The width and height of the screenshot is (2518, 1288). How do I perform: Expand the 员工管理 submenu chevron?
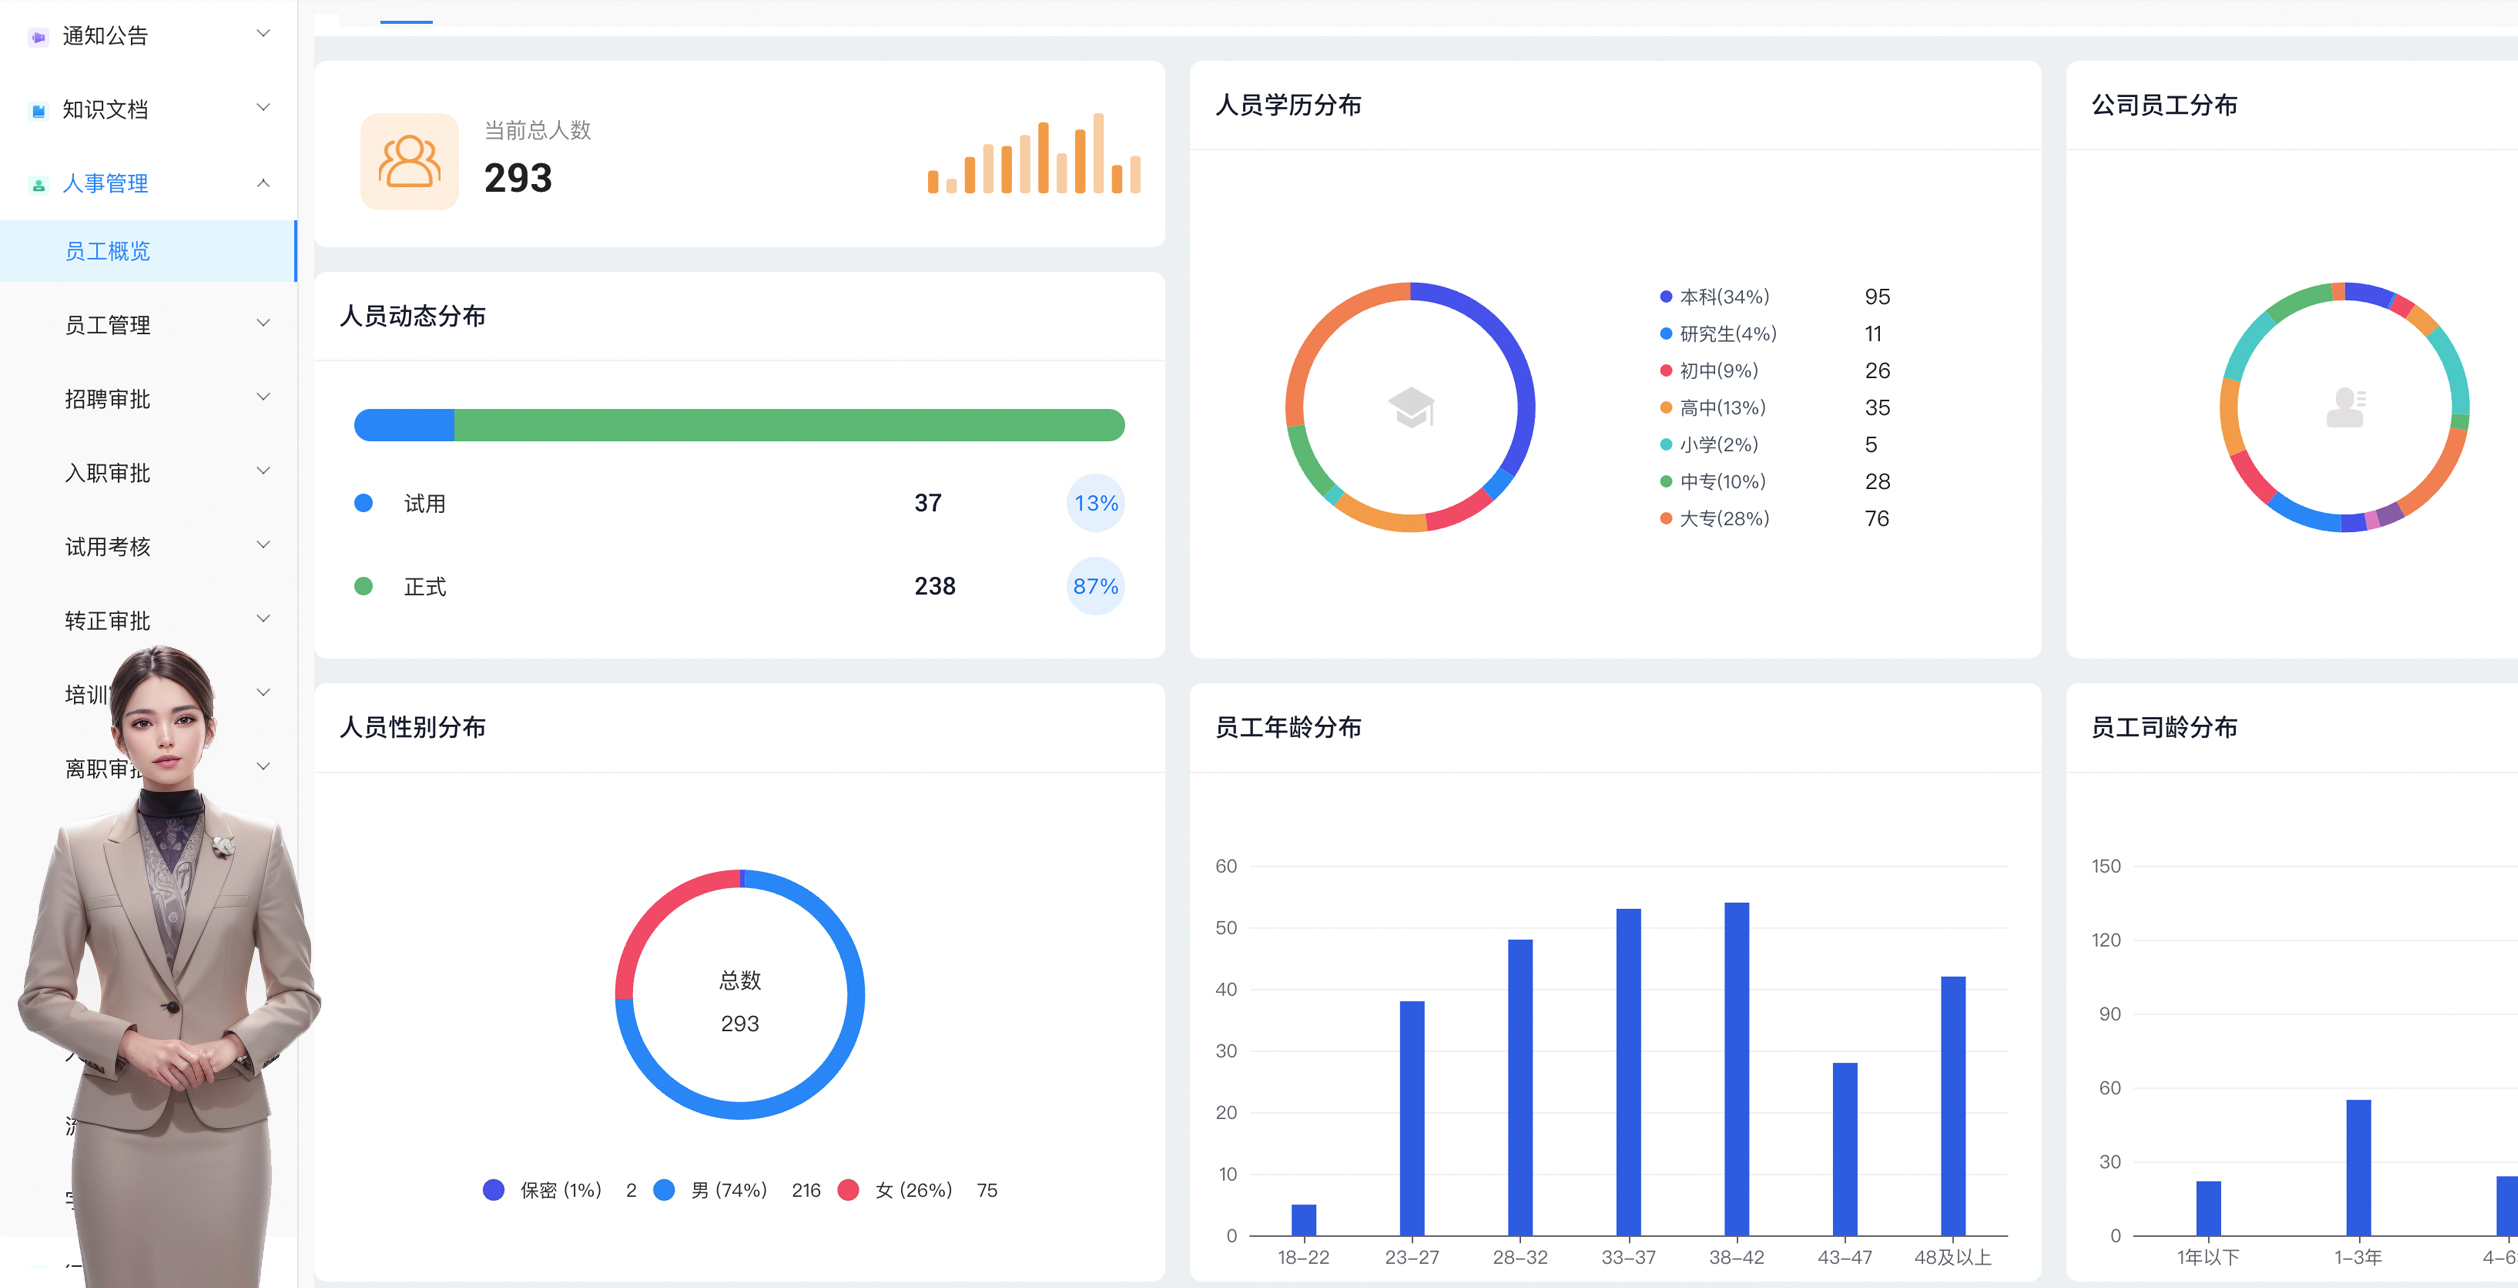[x=263, y=323]
